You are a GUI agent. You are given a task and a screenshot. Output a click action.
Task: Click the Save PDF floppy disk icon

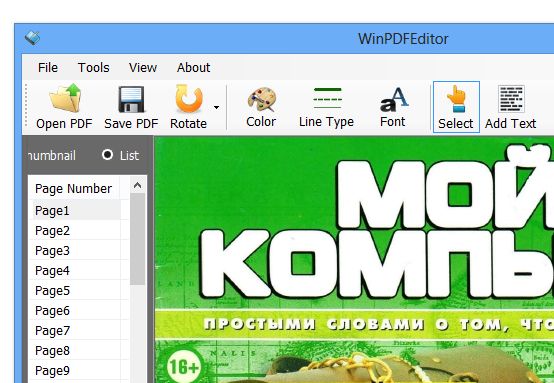point(131,99)
